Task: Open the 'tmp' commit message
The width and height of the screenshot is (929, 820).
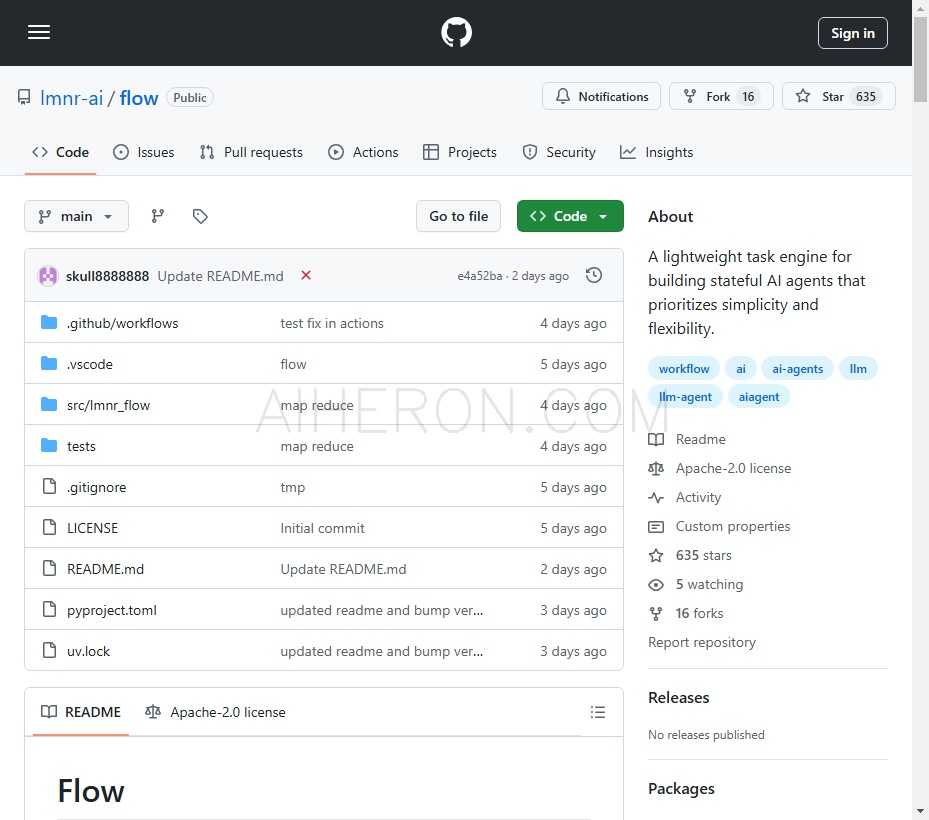Action: (293, 487)
